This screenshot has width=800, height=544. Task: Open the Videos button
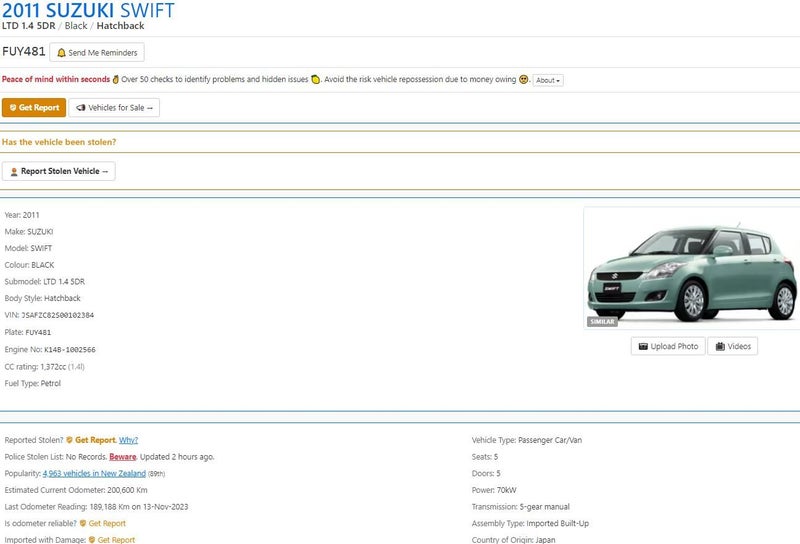(x=733, y=346)
